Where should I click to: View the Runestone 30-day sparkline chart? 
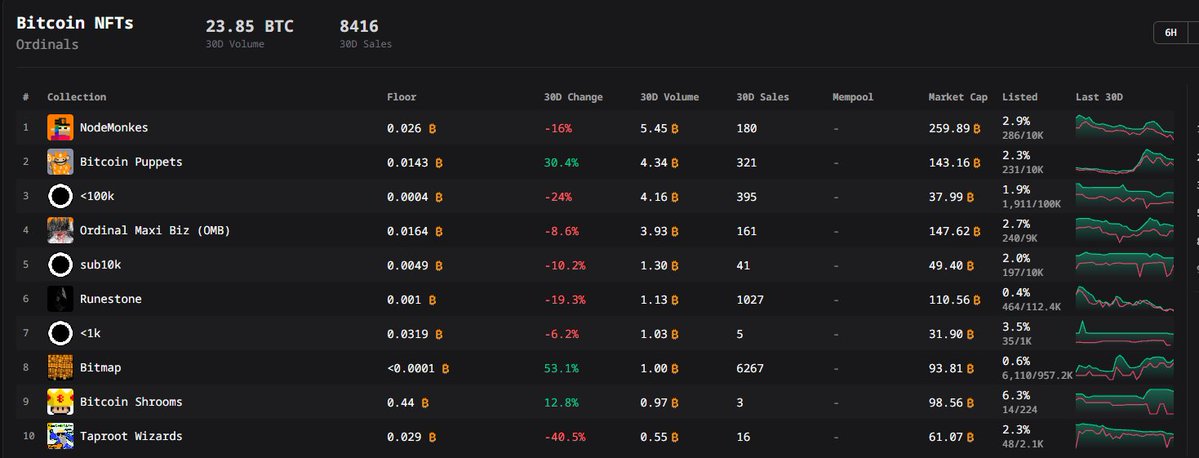[1124, 299]
